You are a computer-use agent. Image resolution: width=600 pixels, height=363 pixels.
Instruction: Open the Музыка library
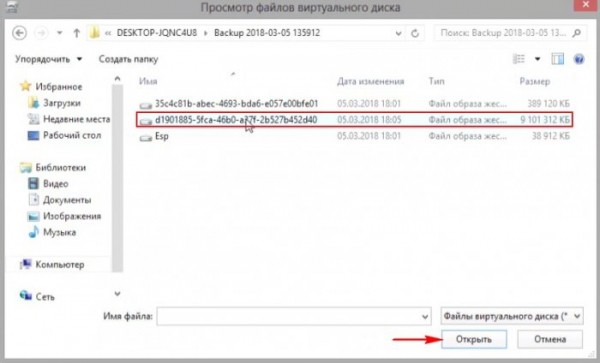pos(59,232)
